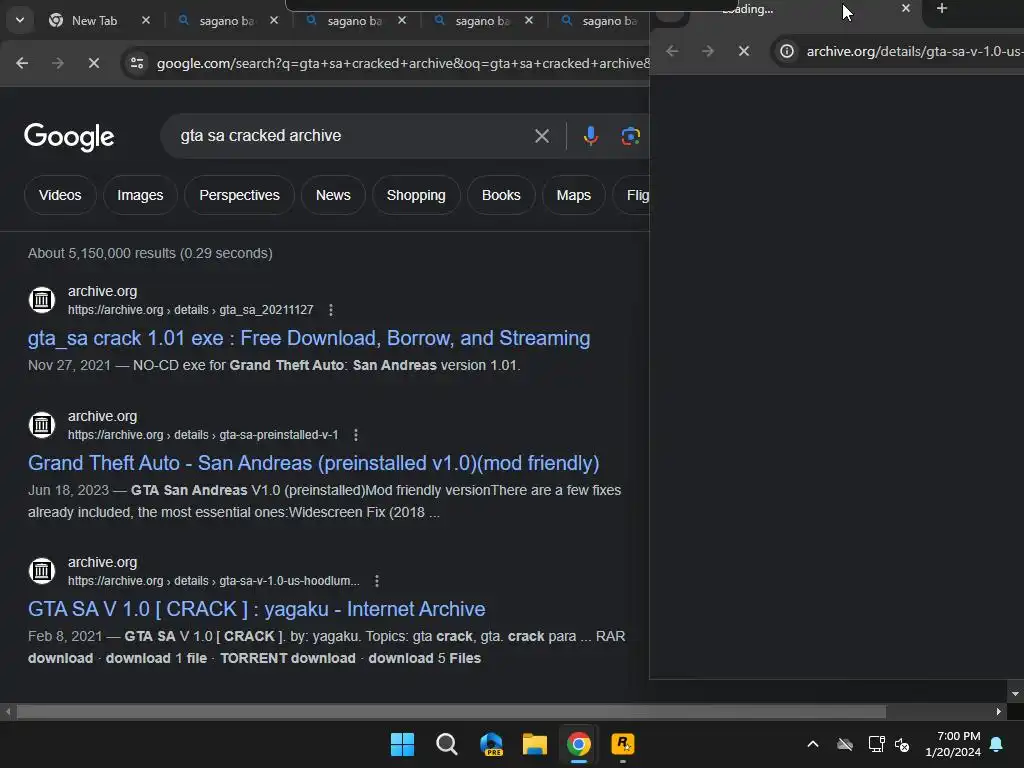Open the Windows Start menu
Image resolution: width=1024 pixels, height=768 pixels.
tap(402, 744)
